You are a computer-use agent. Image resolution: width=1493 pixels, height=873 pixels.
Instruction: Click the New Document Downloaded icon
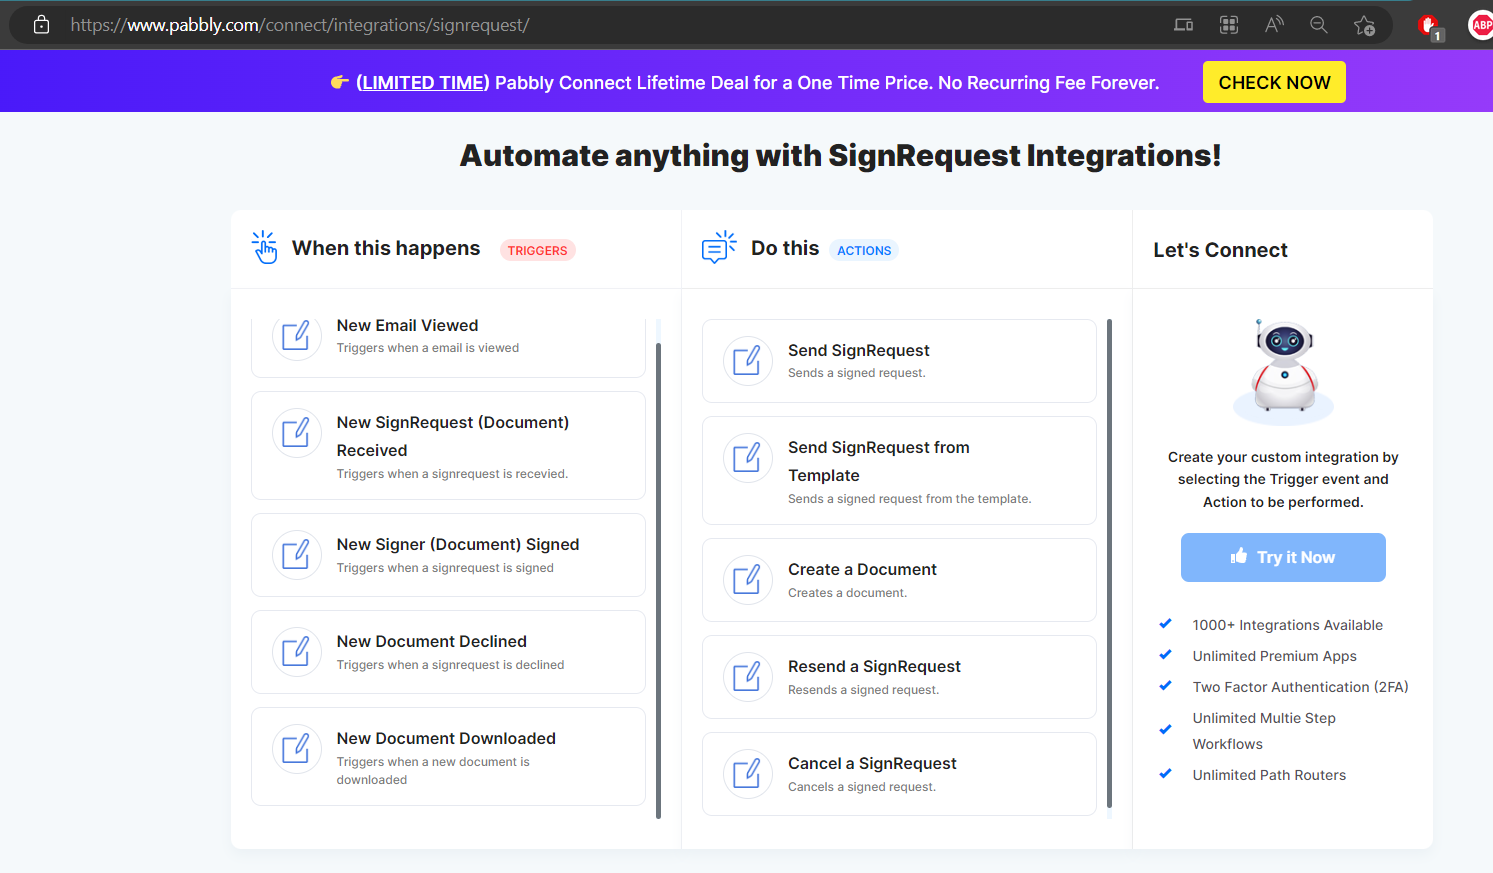pyautogui.click(x=297, y=749)
